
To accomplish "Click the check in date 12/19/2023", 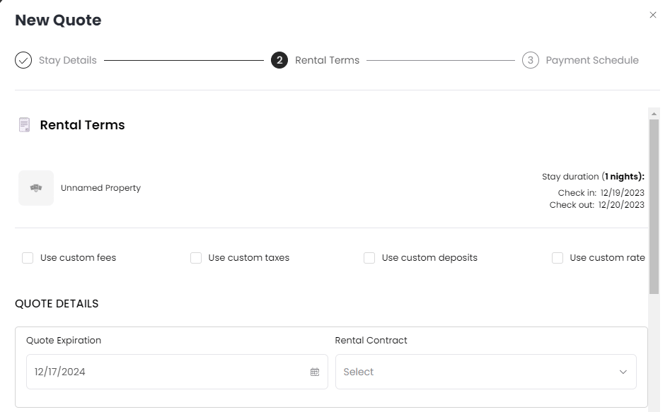I will (x=622, y=192).
